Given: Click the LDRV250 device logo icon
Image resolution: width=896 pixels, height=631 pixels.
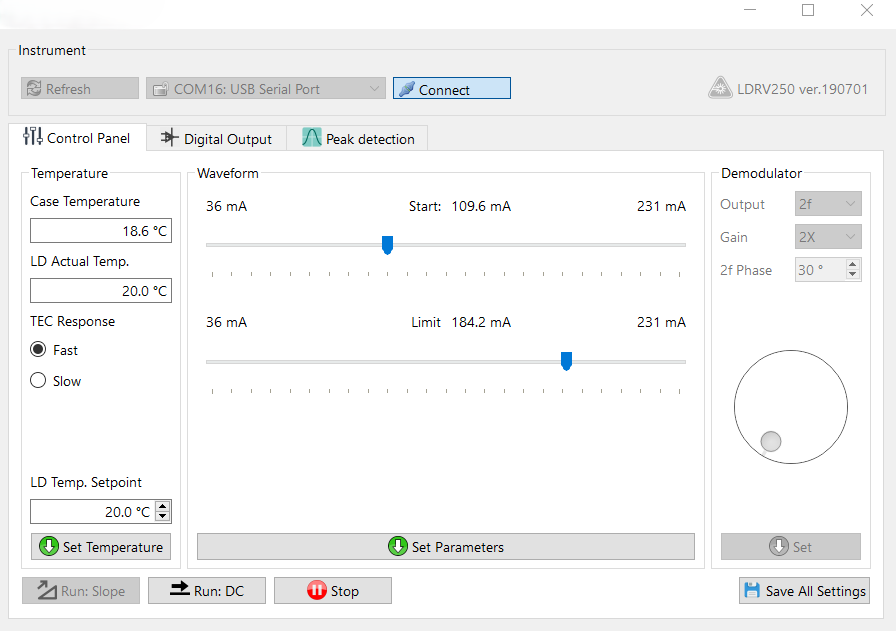Looking at the screenshot, I should [x=719, y=89].
